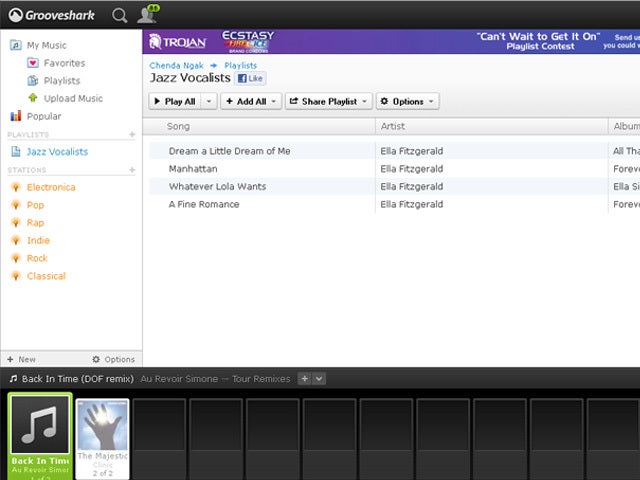Open the user profile icon with badge
The width and height of the screenshot is (640, 480).
point(148,14)
